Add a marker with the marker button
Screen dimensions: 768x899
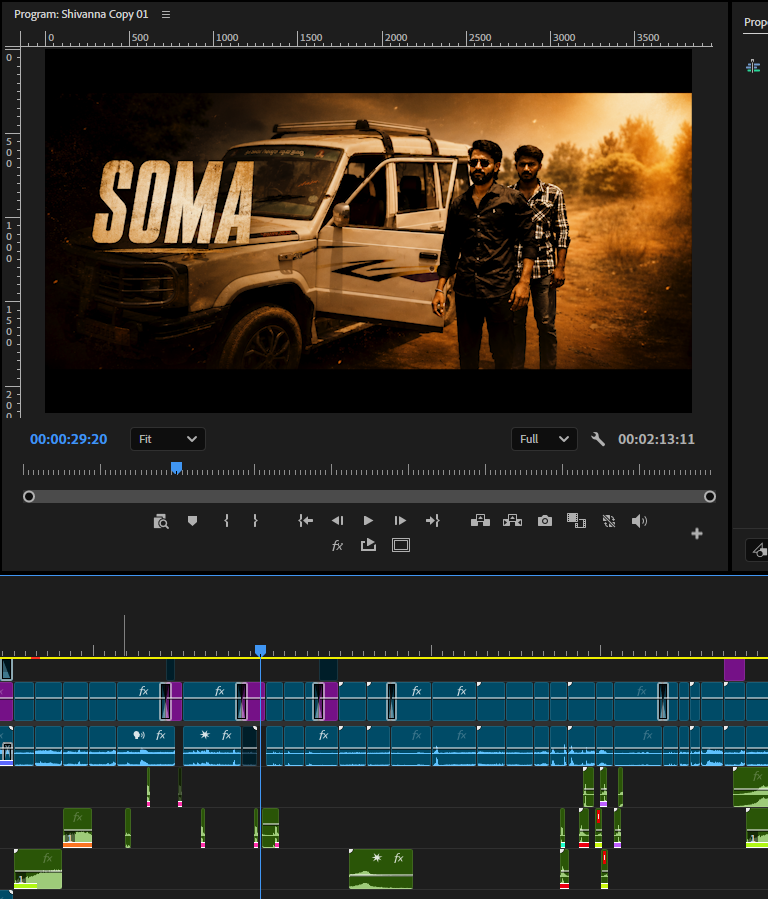pyautogui.click(x=193, y=521)
